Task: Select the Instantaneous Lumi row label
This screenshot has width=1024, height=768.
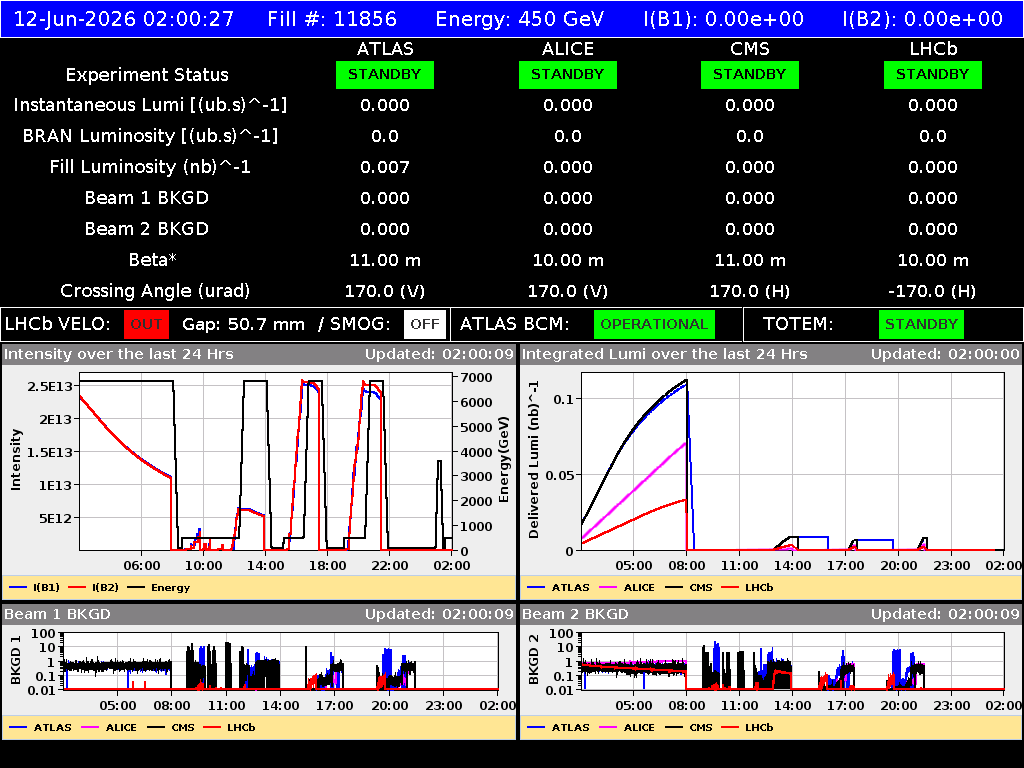Action: (150, 105)
